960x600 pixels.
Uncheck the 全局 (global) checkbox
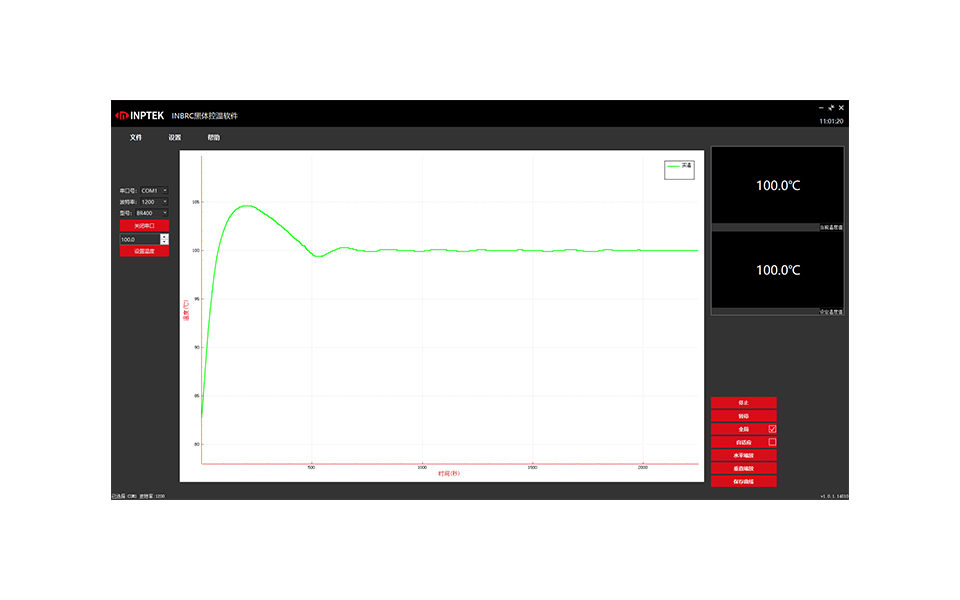(x=772, y=429)
